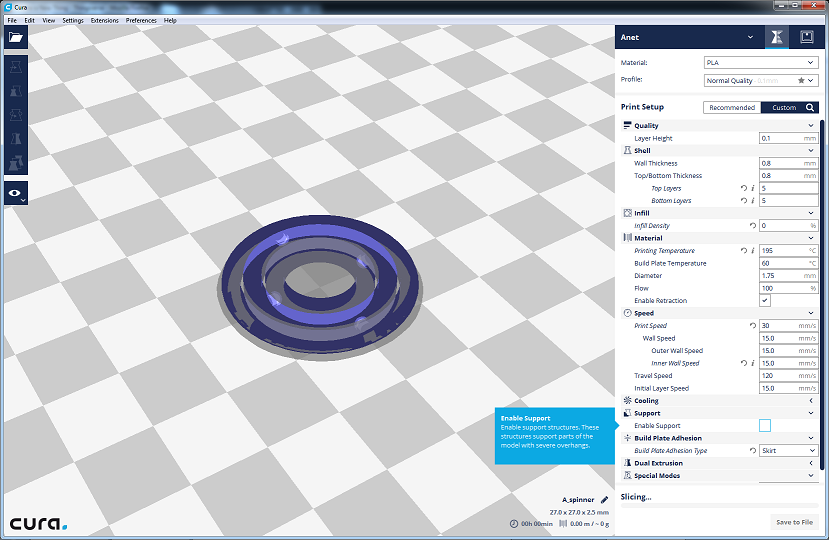This screenshot has height=540, width=829.
Task: Open the Edit menu
Action: point(30,20)
